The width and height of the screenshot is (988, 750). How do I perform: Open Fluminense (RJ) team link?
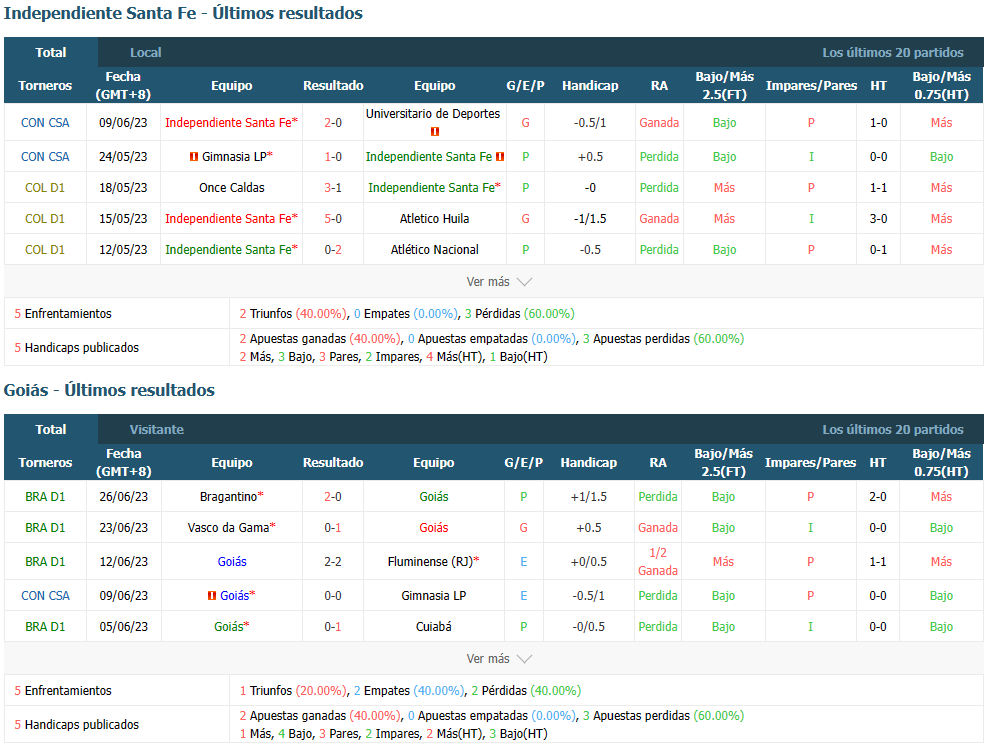point(430,562)
